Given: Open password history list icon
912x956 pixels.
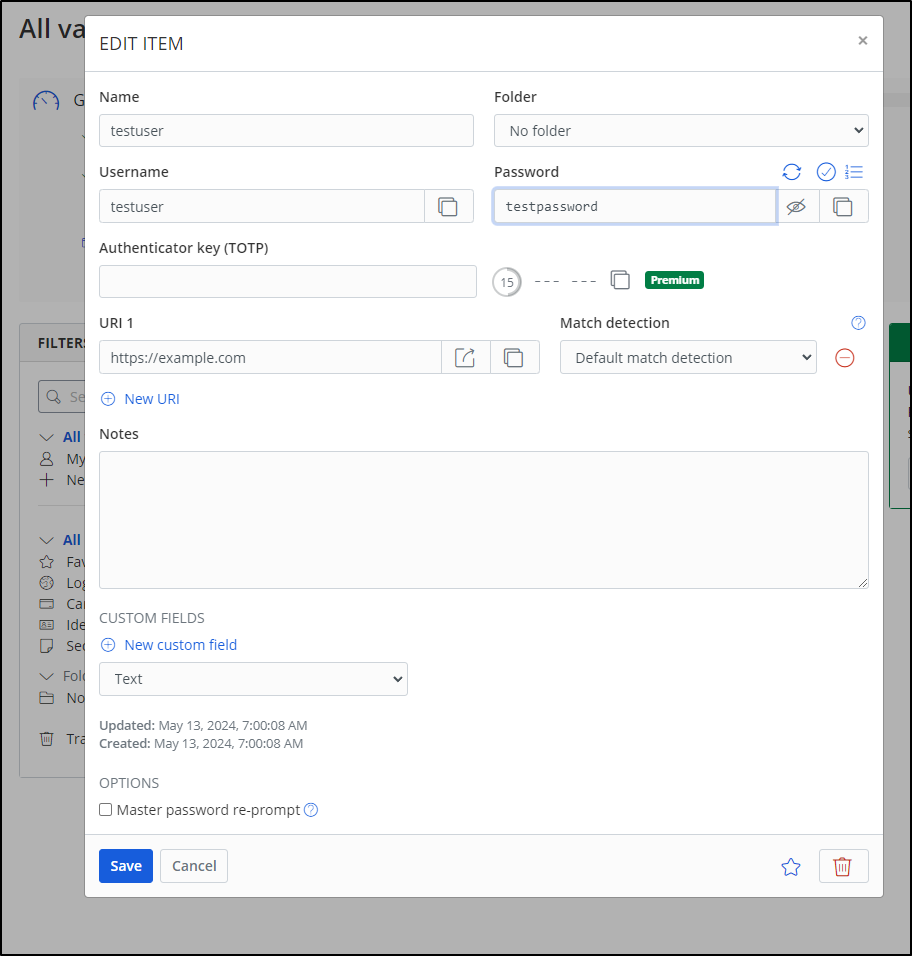Looking at the screenshot, I should pyautogui.click(x=853, y=172).
